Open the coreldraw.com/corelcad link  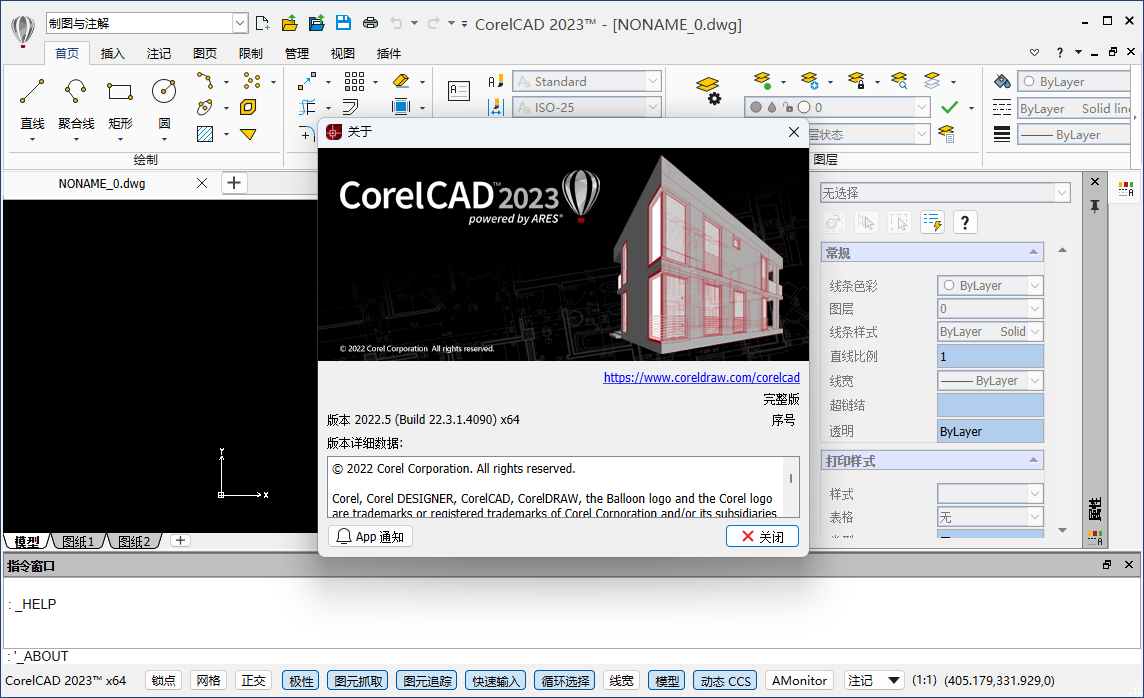click(x=701, y=377)
